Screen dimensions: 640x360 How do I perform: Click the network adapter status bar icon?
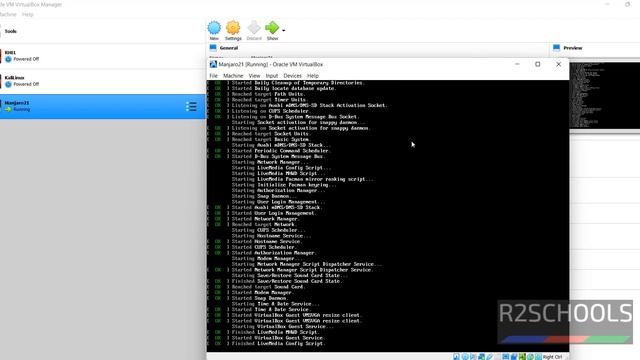point(481,357)
